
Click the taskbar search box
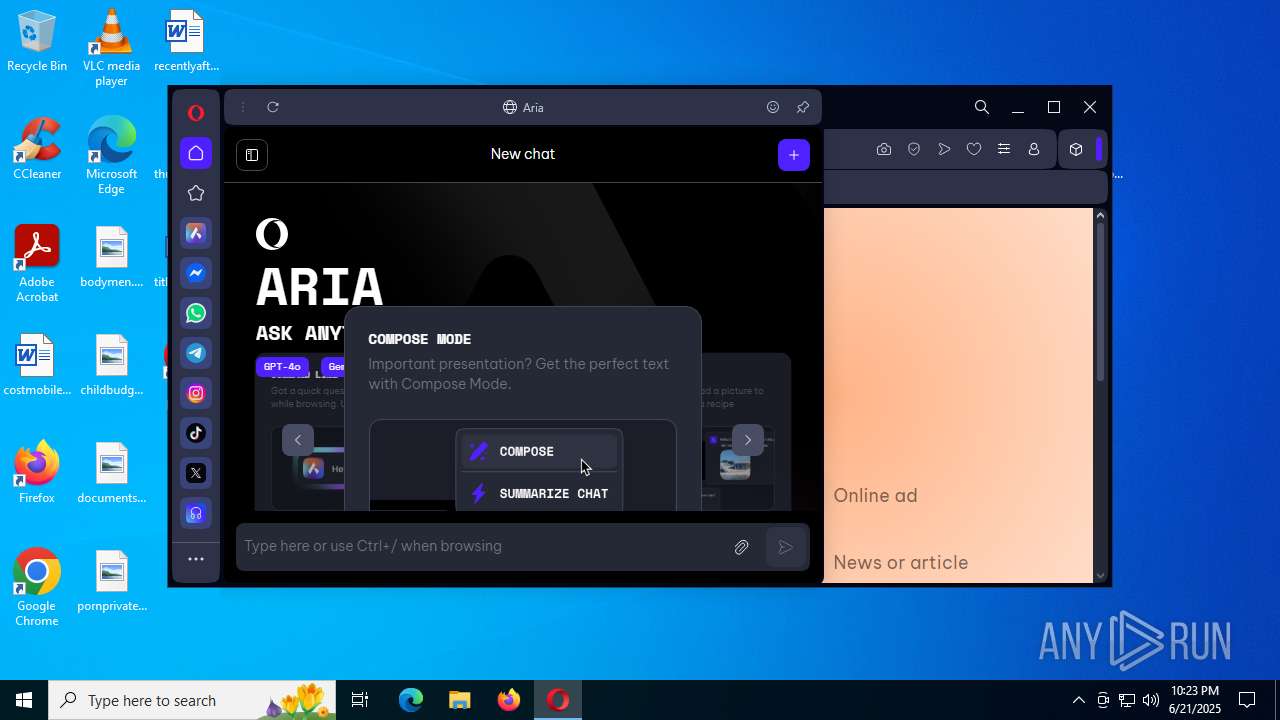click(194, 700)
